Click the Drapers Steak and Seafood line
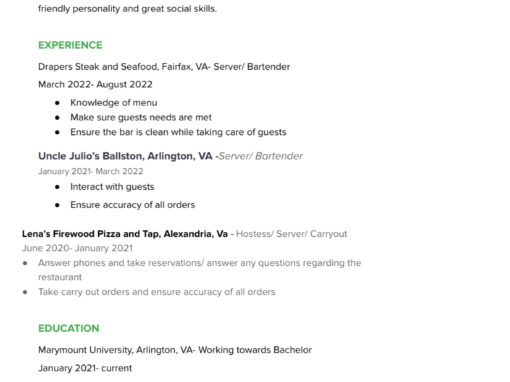The width and height of the screenshot is (510, 382). 164,67
